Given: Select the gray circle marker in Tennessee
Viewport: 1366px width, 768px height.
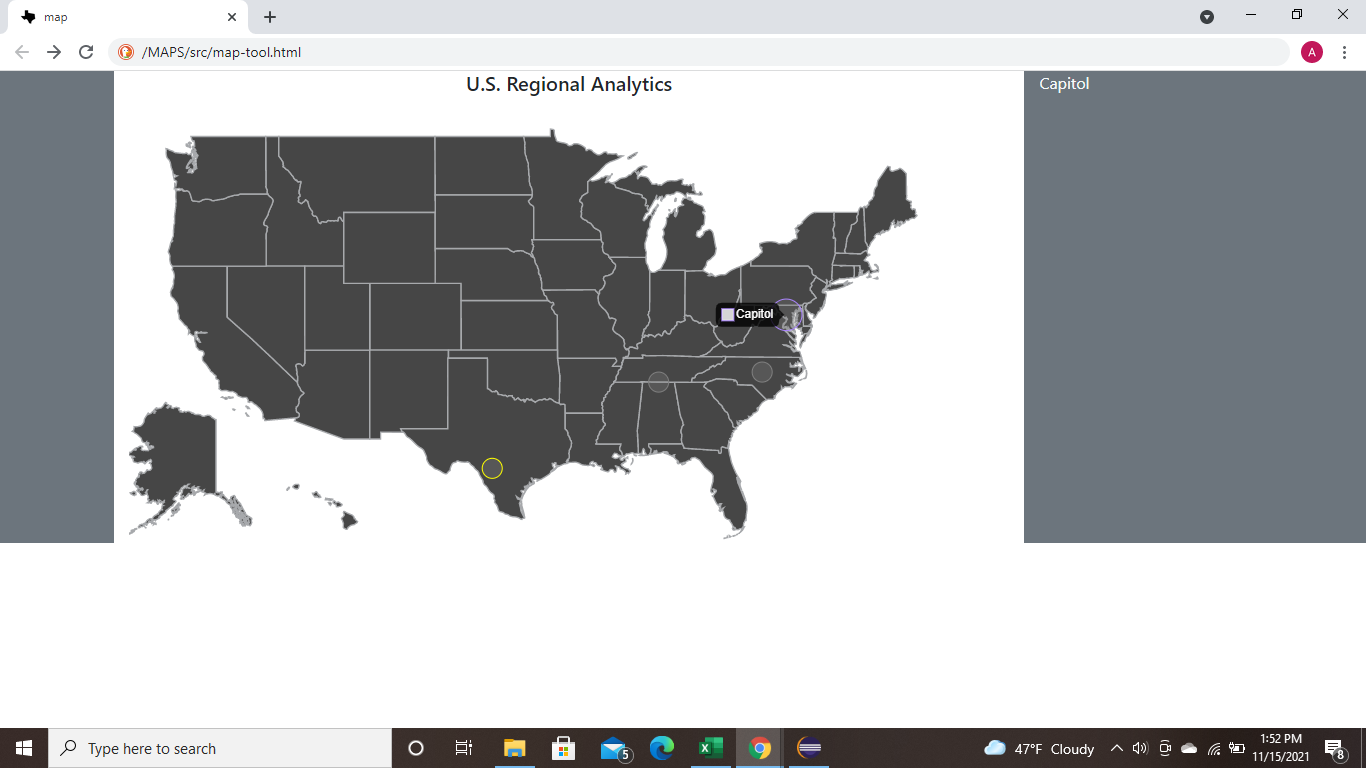Looking at the screenshot, I should (658, 380).
